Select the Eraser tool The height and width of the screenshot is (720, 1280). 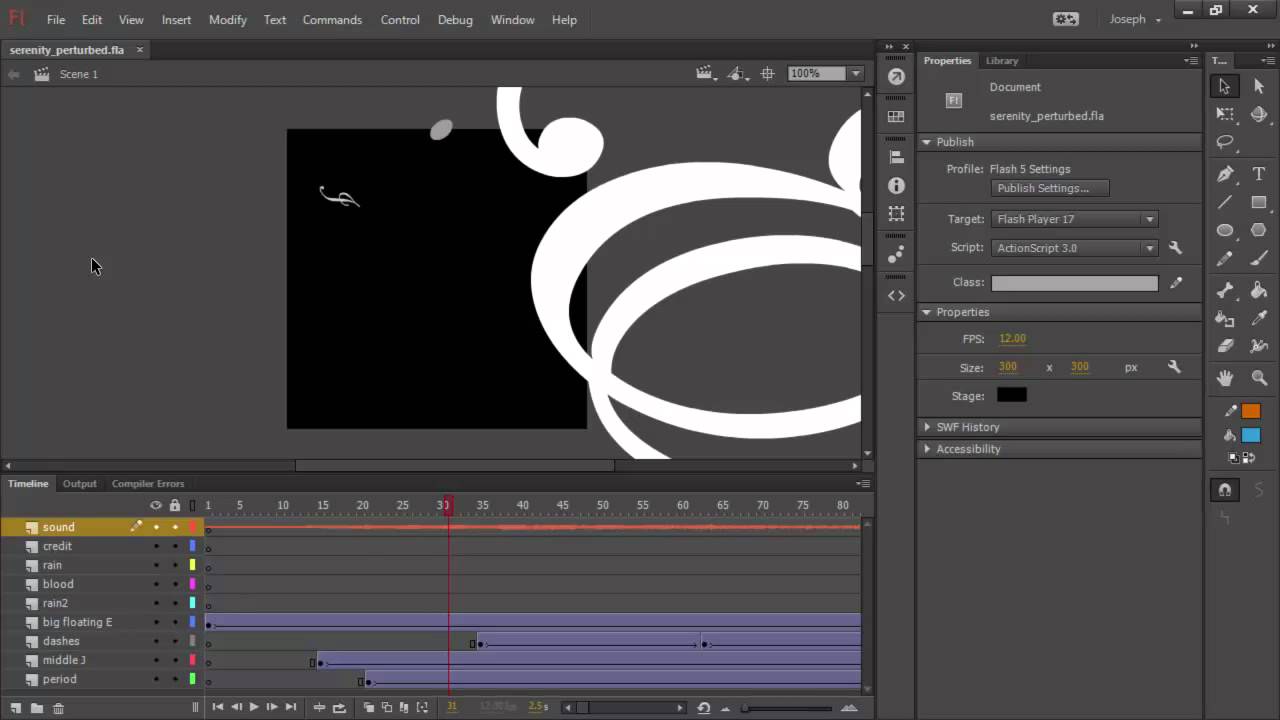coord(1225,346)
